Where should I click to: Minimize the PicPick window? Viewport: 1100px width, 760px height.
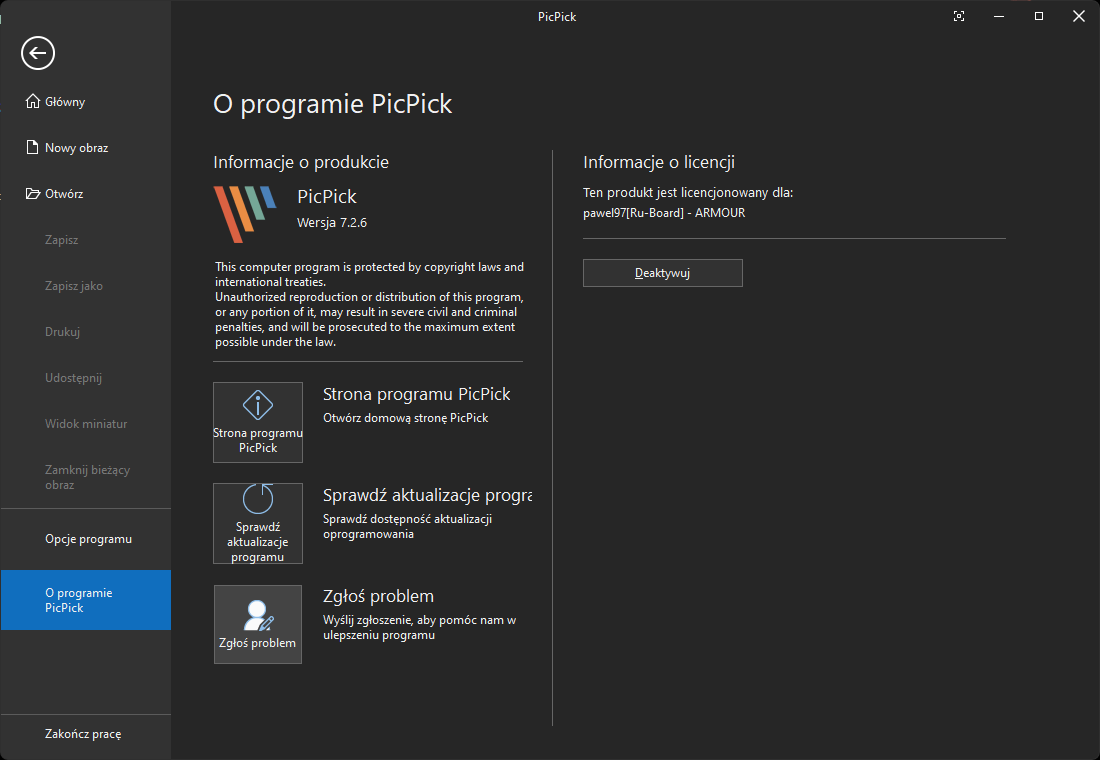point(999,16)
